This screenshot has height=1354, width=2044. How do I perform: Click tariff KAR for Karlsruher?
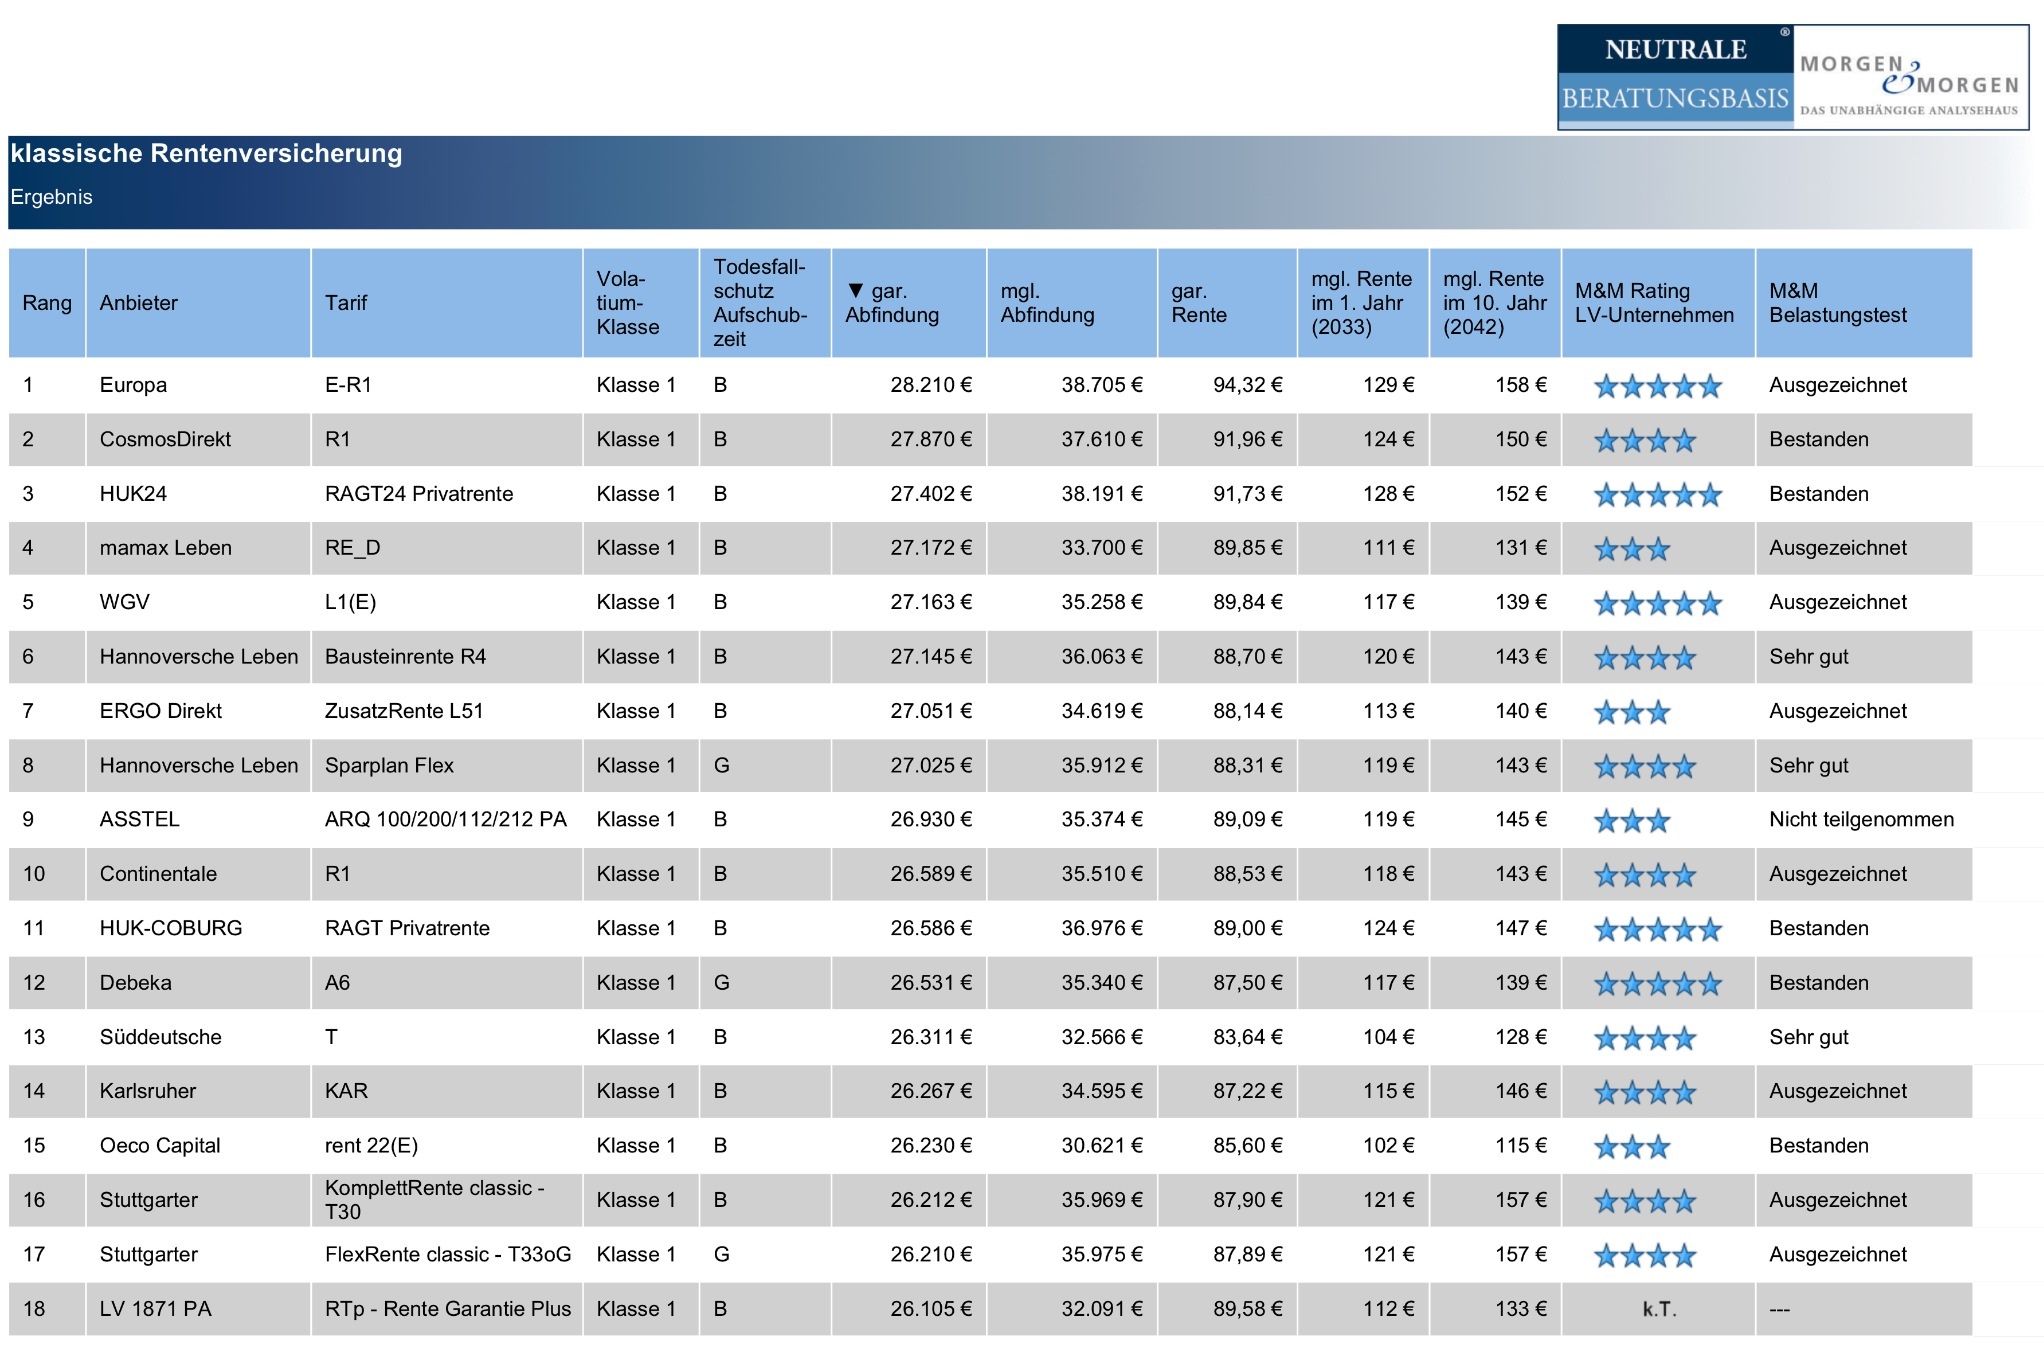[x=346, y=1091]
